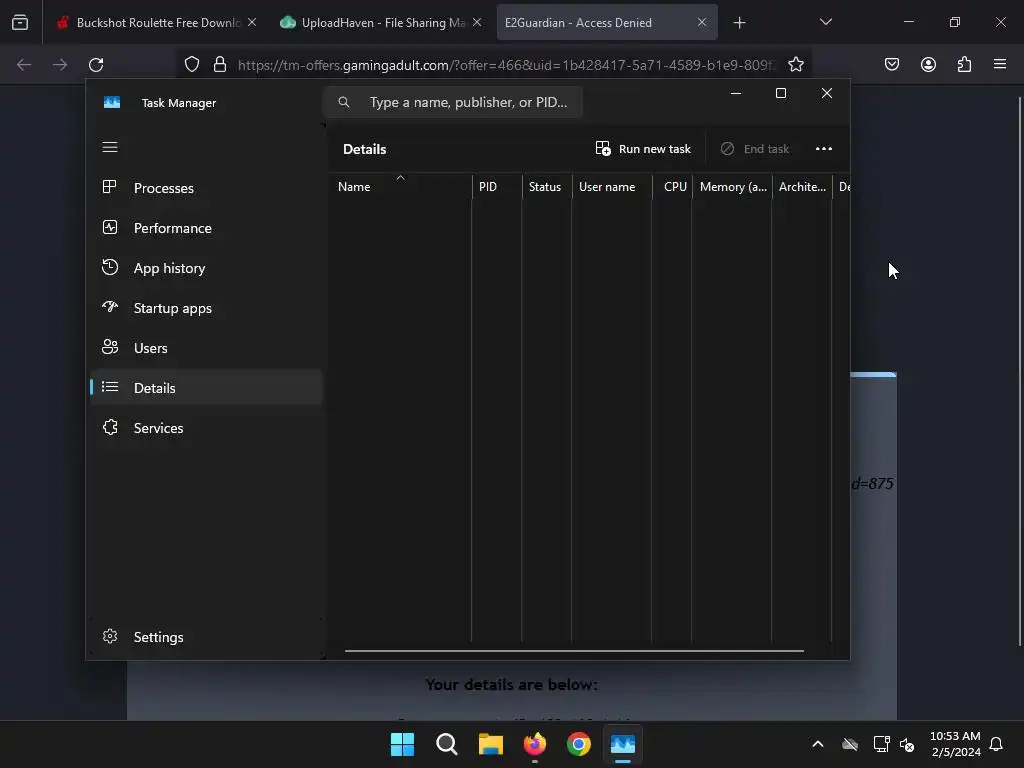This screenshot has width=1024, height=768.
Task: Open the Firefox application menu
Action: [x=1000, y=64]
